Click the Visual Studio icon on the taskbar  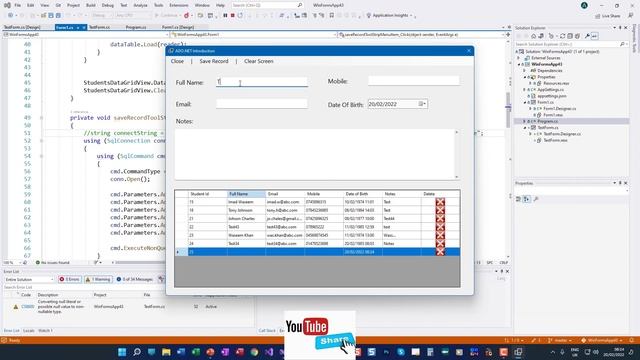269,352
